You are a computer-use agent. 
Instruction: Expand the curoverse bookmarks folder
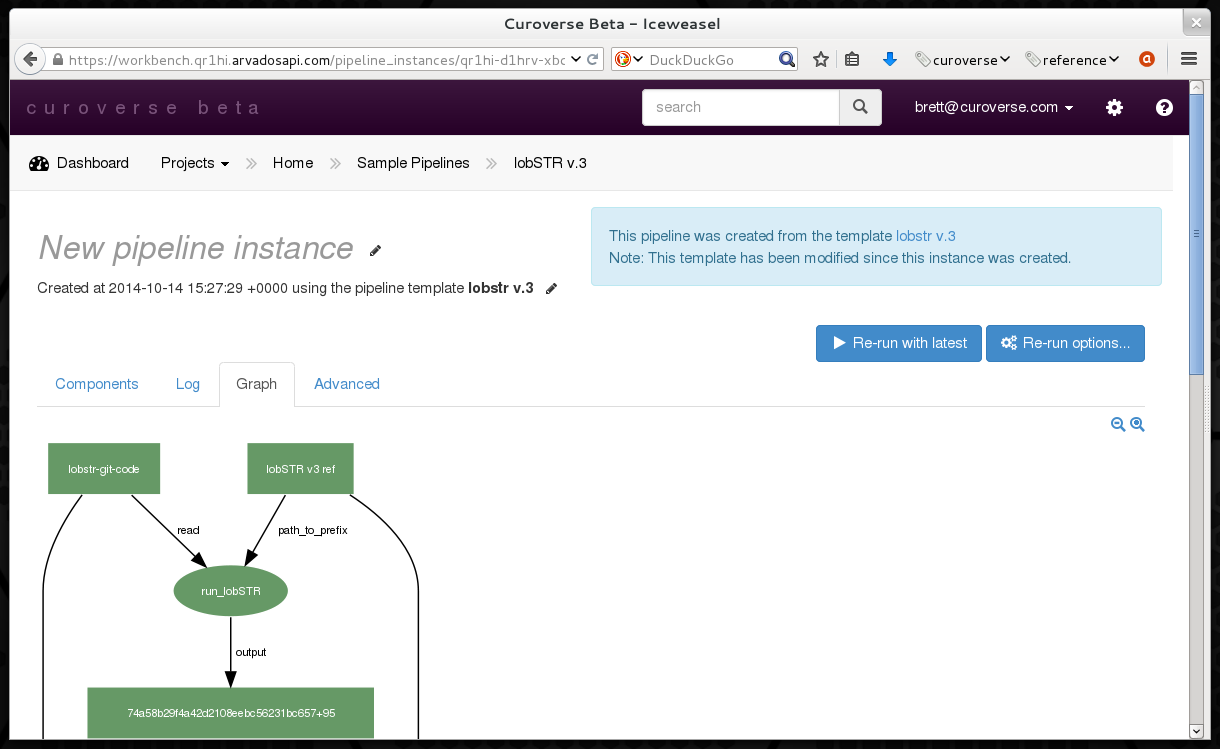click(963, 60)
